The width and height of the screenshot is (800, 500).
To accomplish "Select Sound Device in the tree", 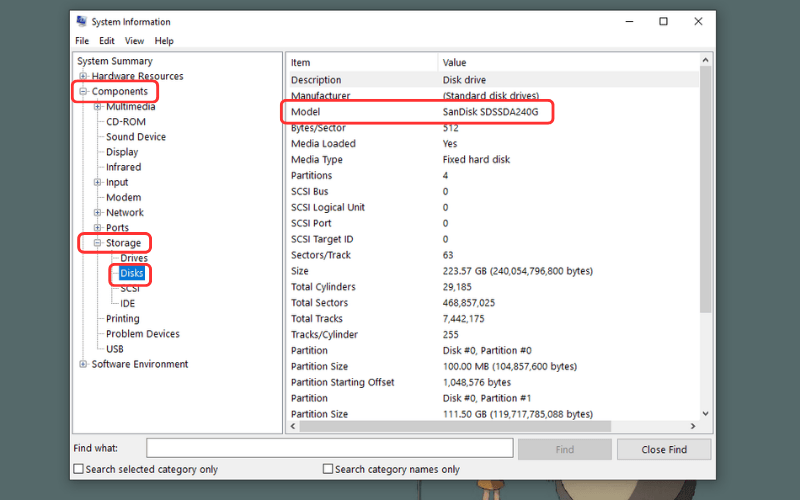I will click(136, 137).
